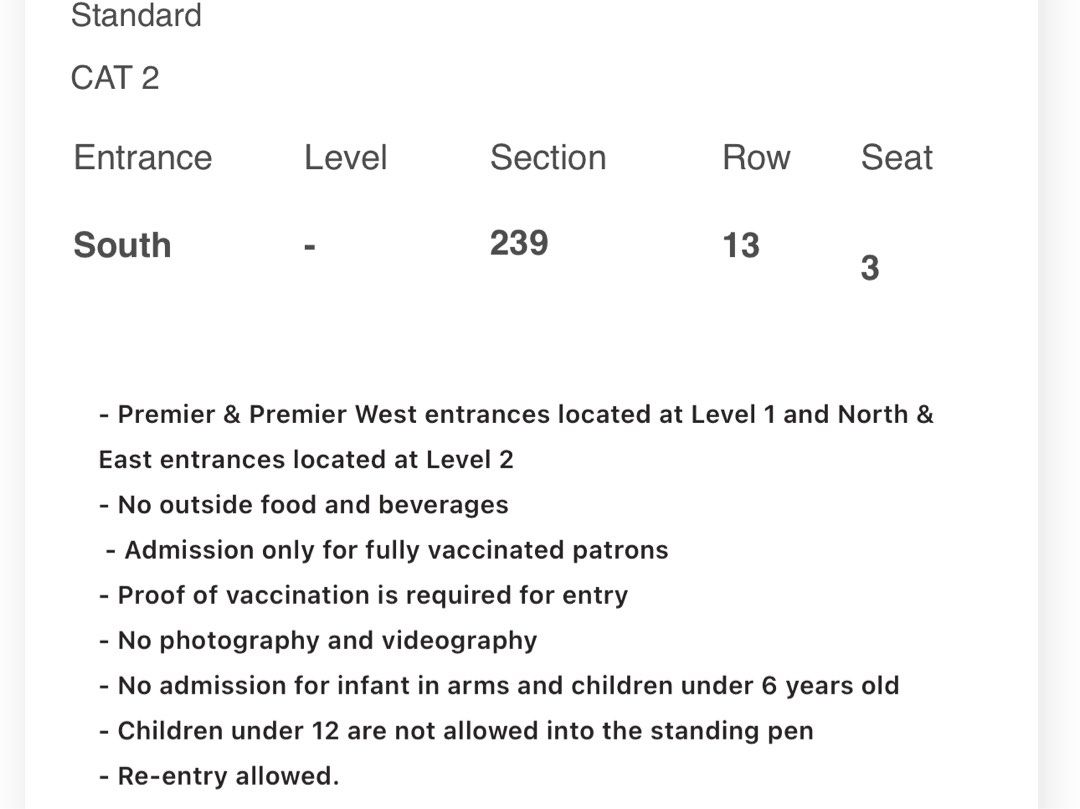Select row number 13

tap(740, 245)
